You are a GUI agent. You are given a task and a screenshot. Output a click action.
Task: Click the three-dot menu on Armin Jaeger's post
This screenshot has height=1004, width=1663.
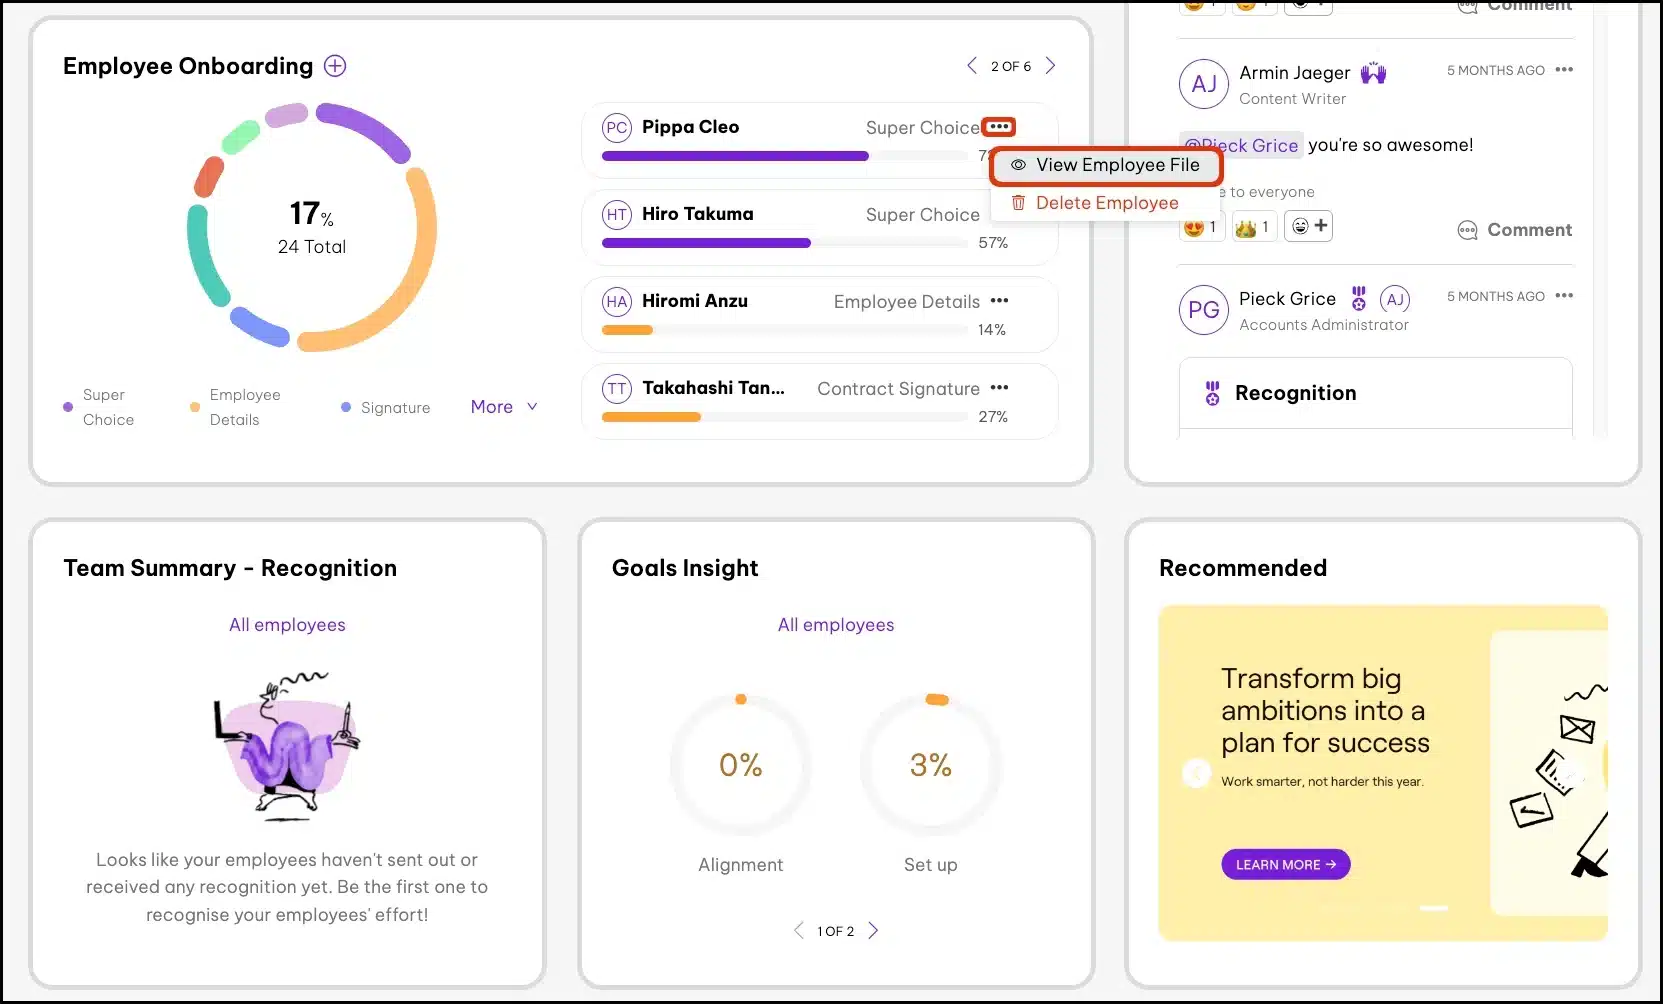[1565, 70]
